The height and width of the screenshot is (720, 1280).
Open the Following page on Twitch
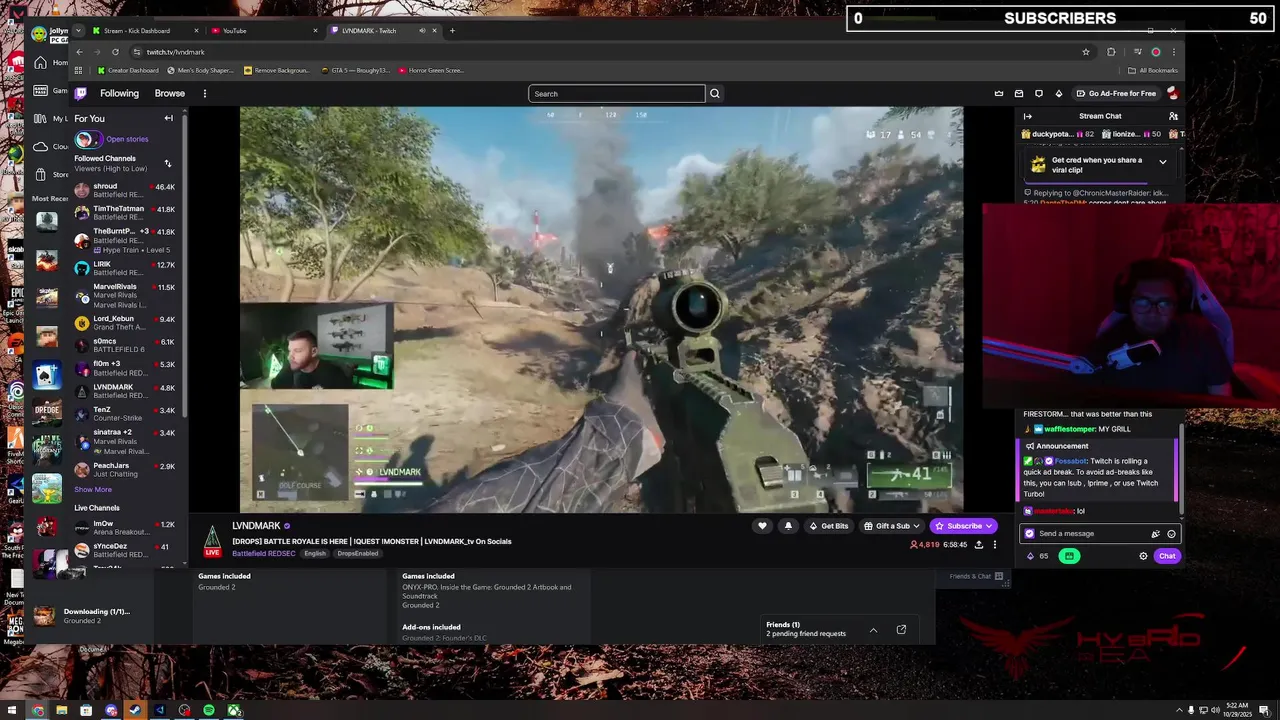119,93
